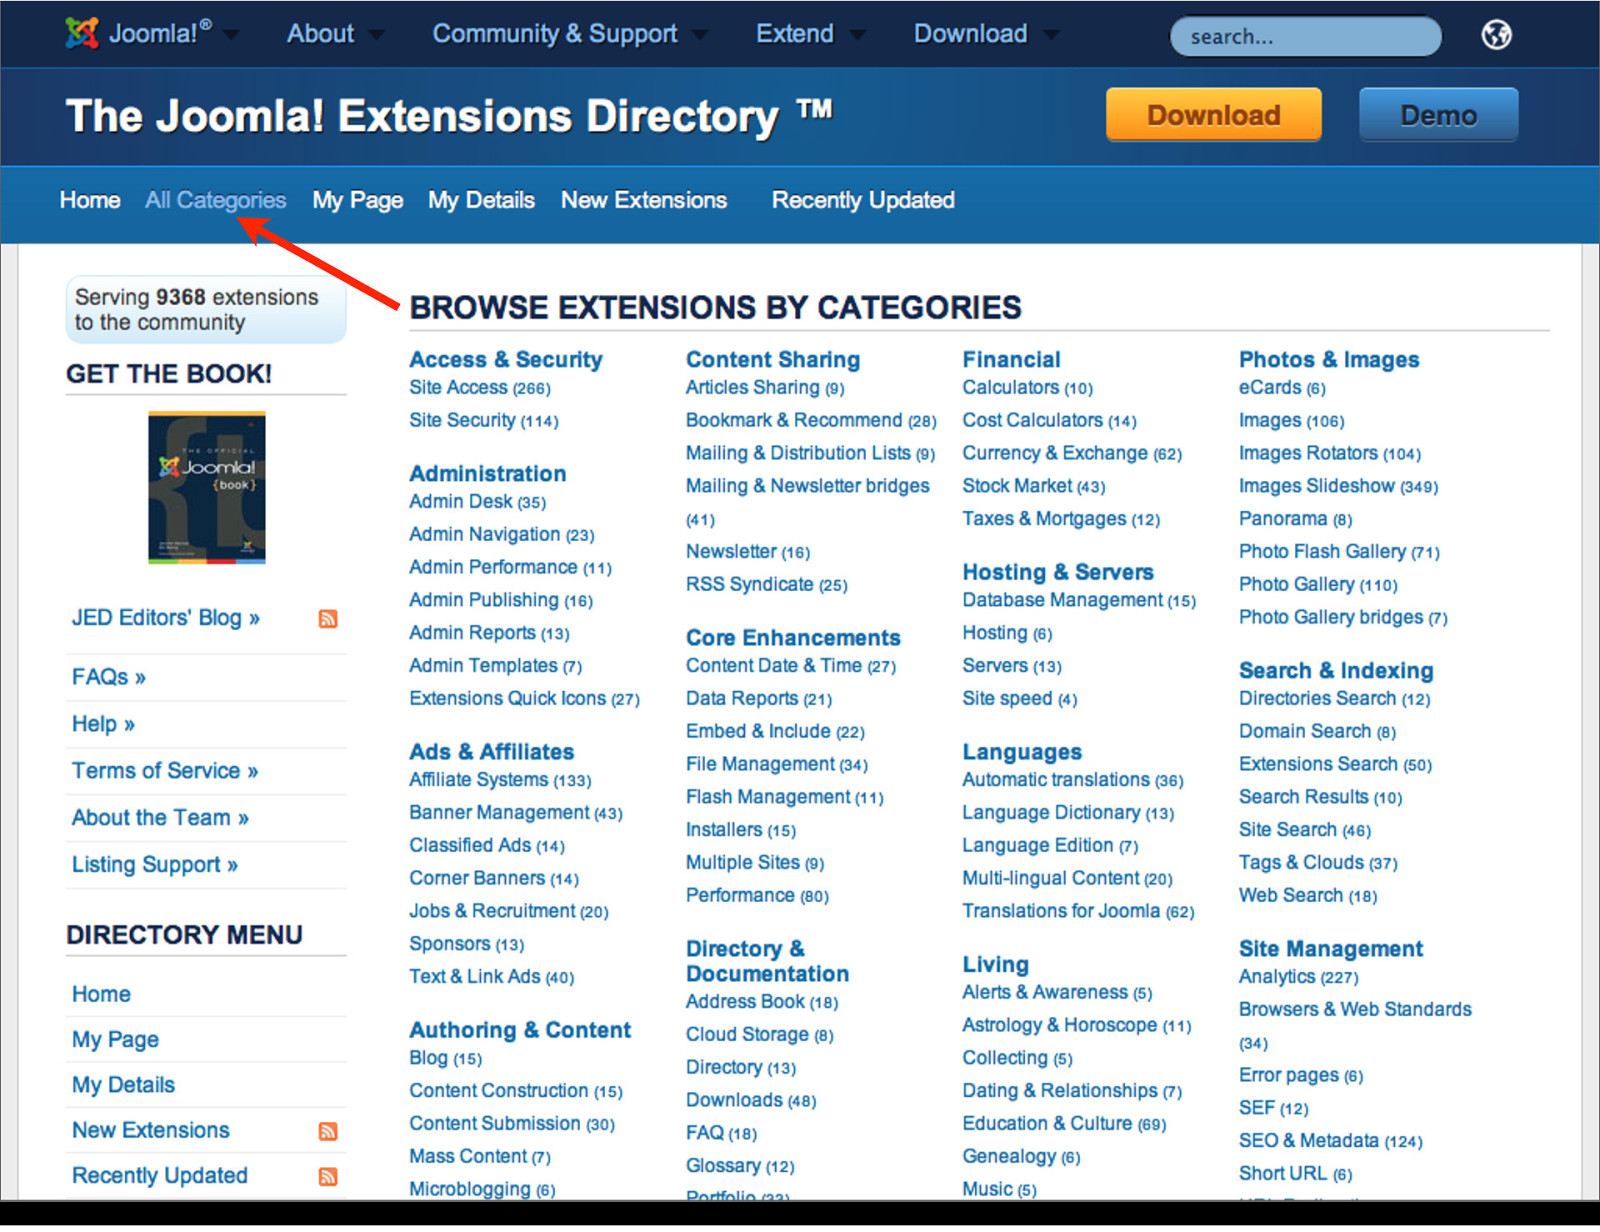Open Ads & Affiliates category heading
The height and width of the screenshot is (1232, 1600).
tap(492, 752)
